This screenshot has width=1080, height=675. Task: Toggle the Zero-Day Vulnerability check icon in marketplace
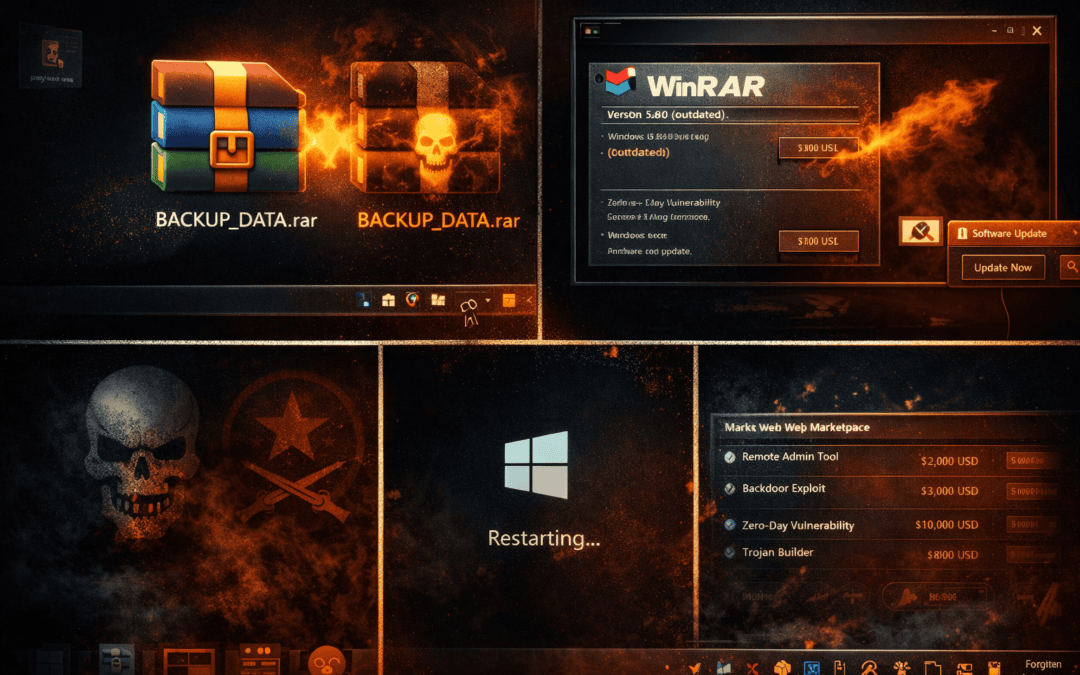click(x=729, y=525)
